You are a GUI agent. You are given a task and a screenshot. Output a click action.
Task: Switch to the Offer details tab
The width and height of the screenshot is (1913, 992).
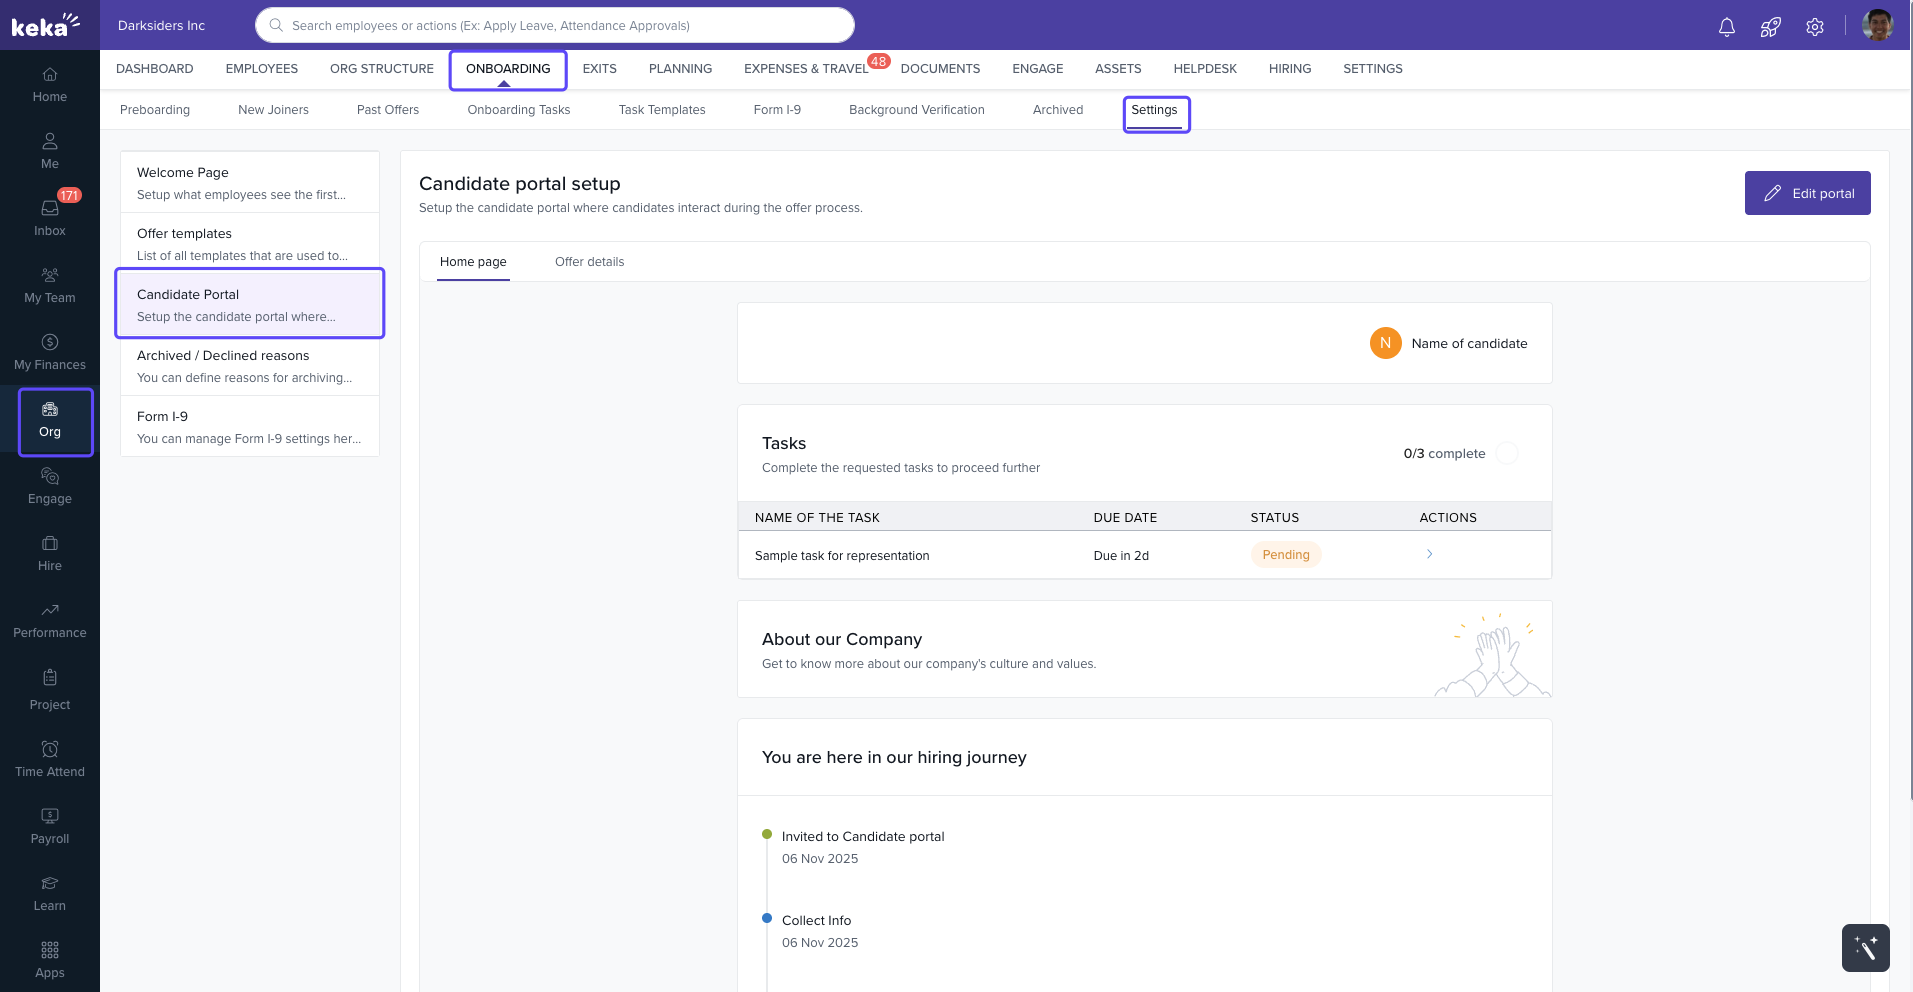(x=589, y=262)
